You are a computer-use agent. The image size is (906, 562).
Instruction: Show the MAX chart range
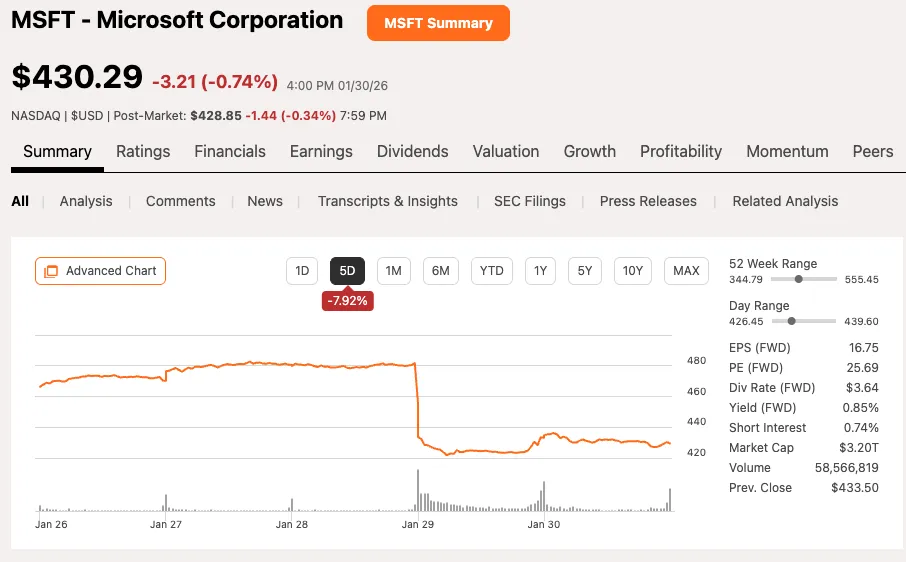[x=686, y=271]
